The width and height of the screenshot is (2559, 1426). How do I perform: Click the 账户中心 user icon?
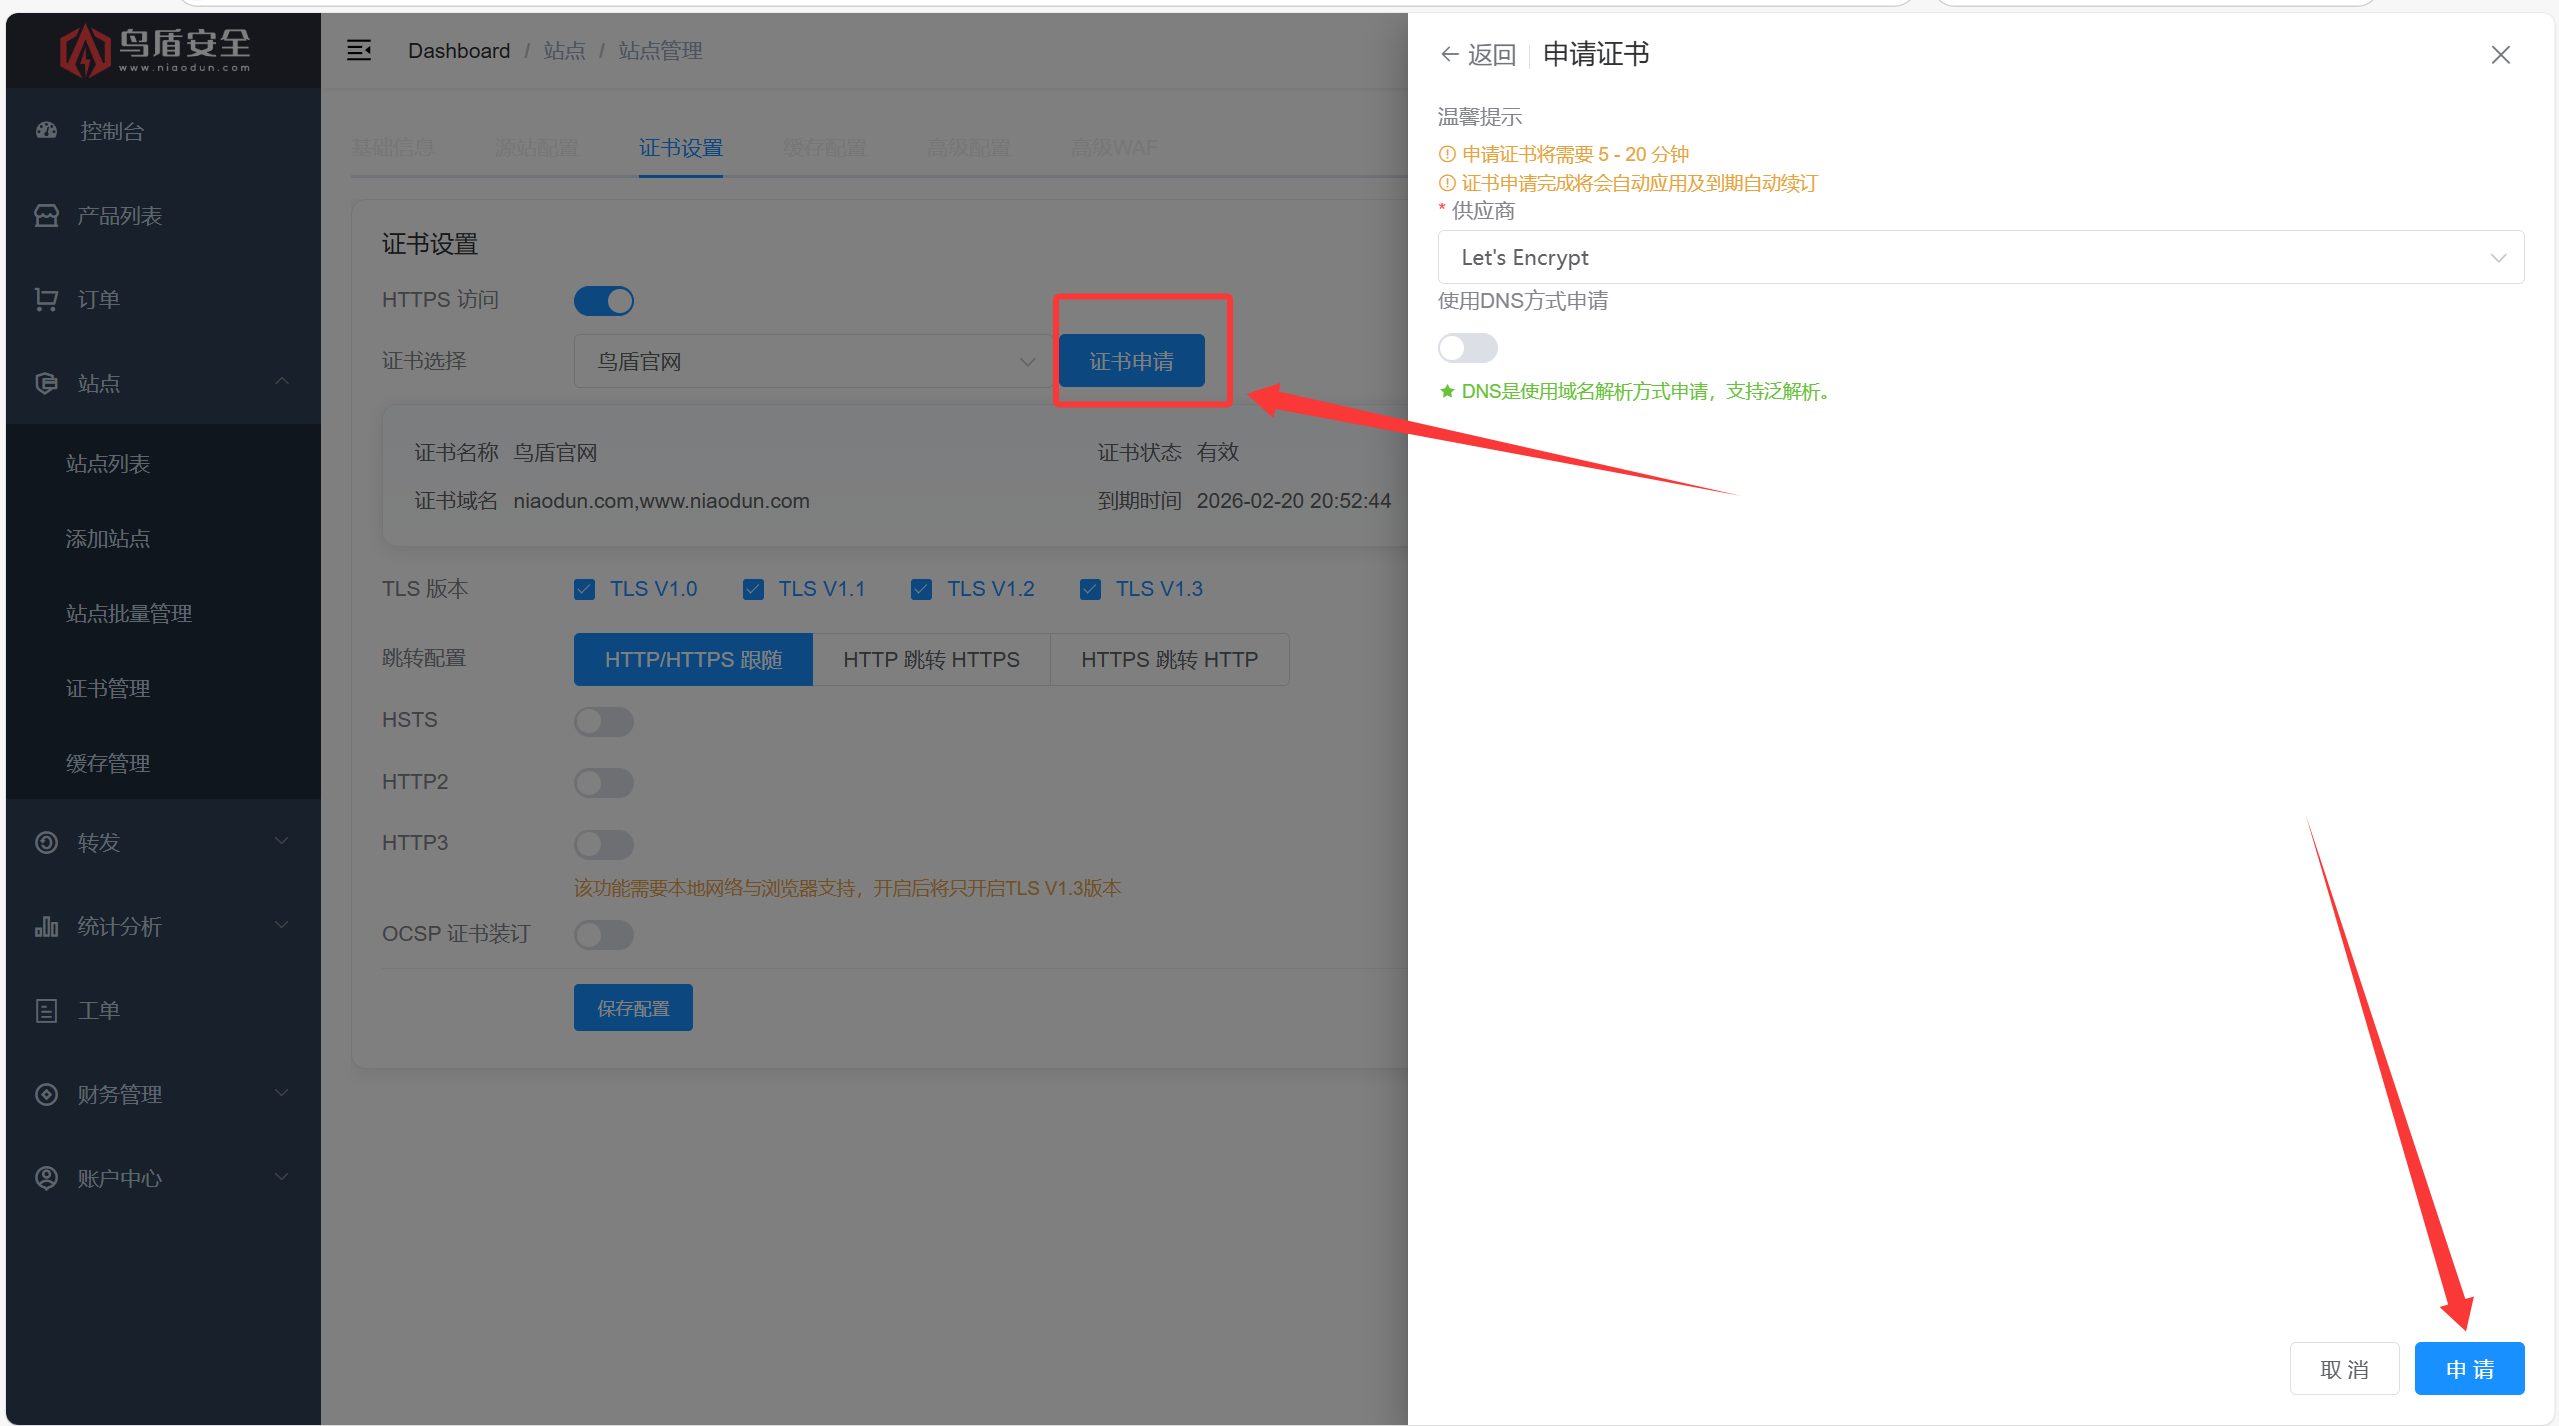coord(47,1178)
